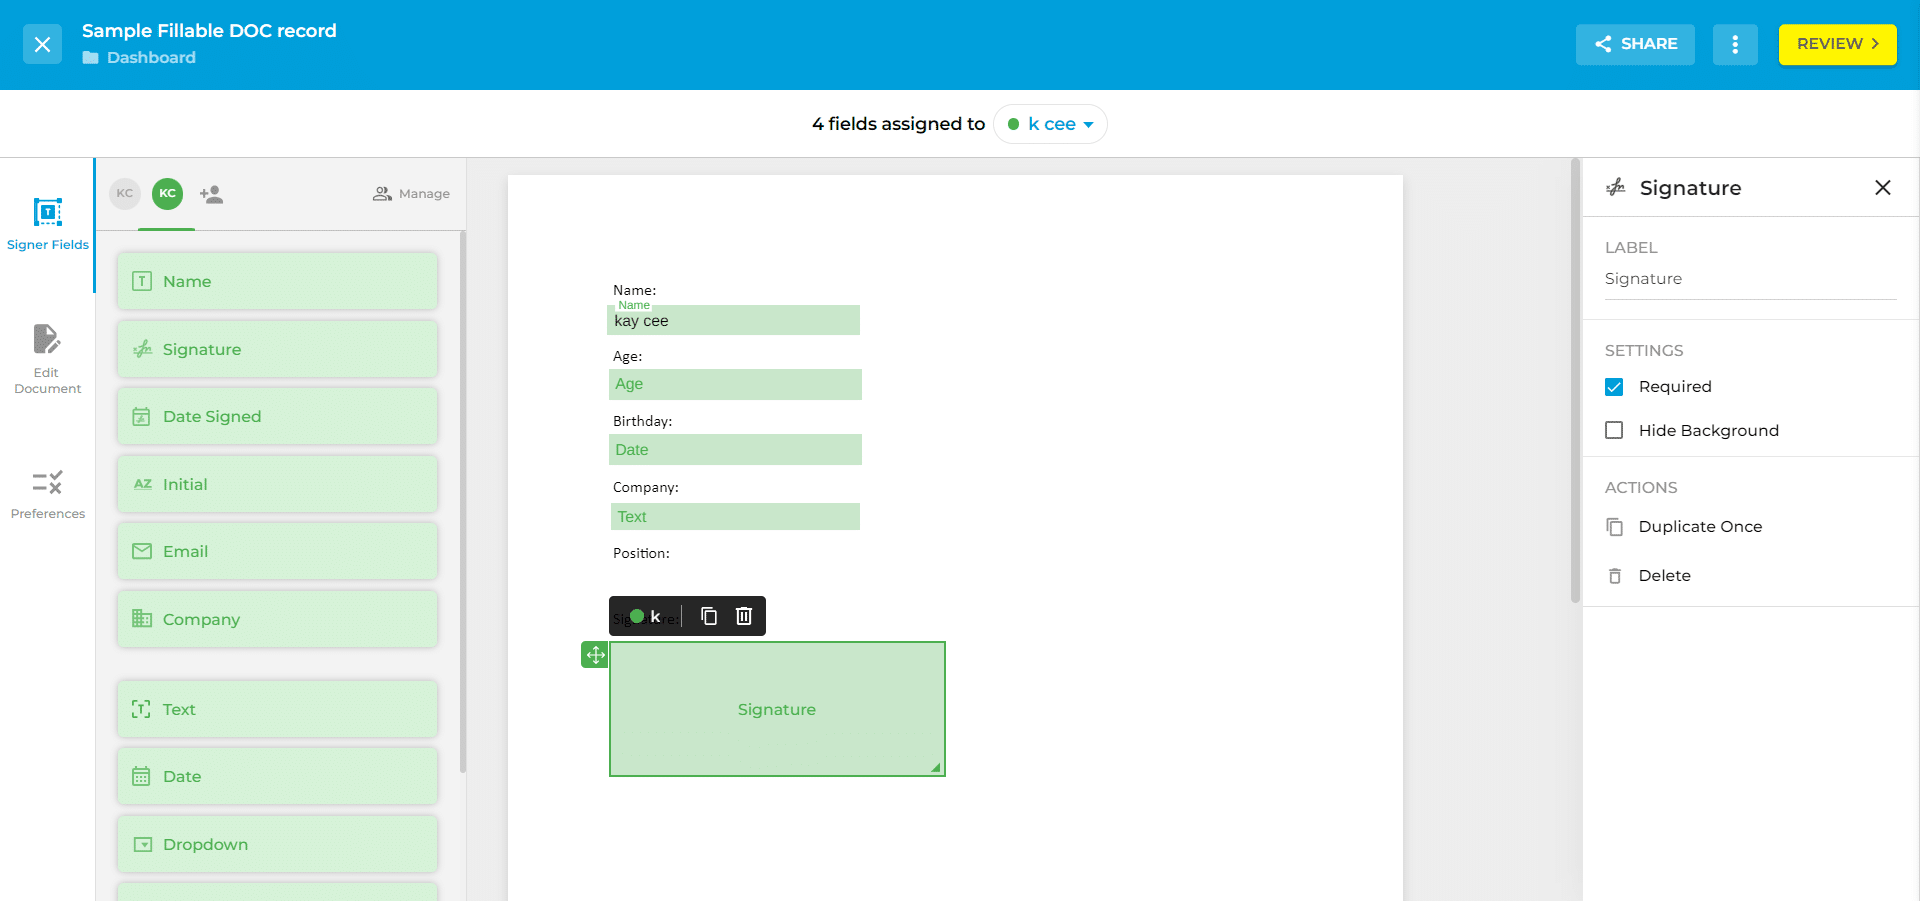Pick the Email field

(x=277, y=552)
